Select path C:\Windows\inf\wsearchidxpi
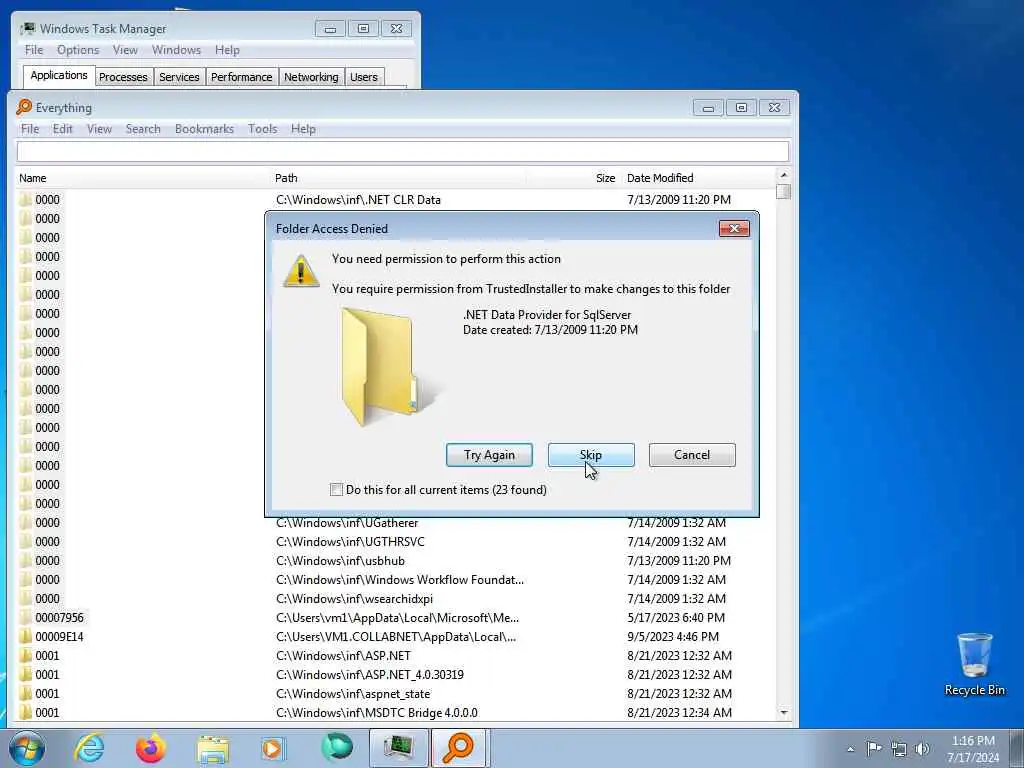 pos(354,598)
